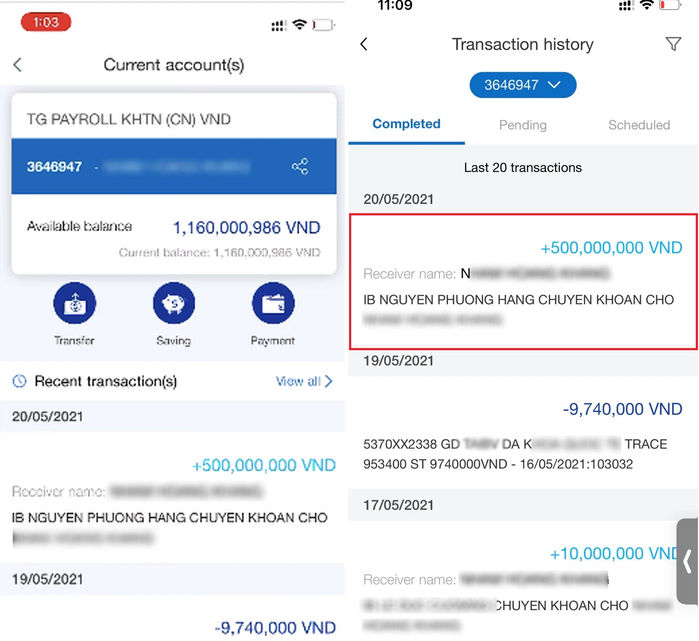Tap the Transfer round icon
Viewport: 699px width, 641px height.
(74, 303)
